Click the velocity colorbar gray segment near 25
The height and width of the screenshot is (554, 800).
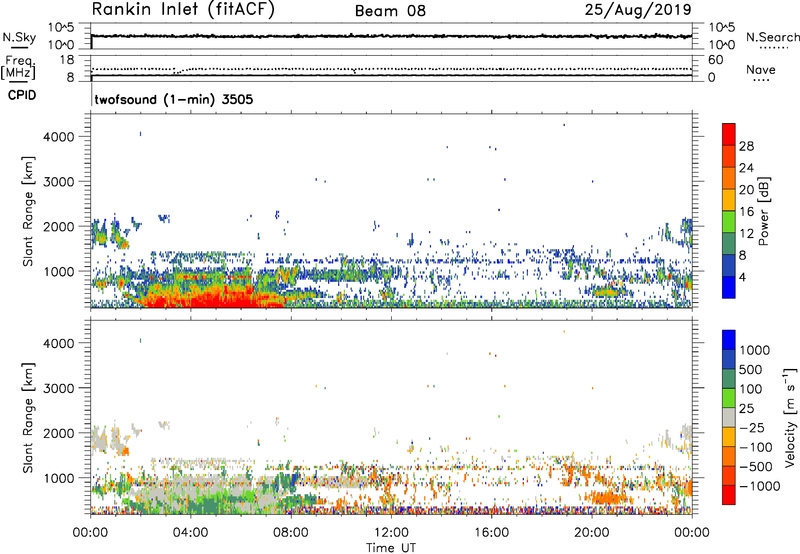tap(729, 417)
